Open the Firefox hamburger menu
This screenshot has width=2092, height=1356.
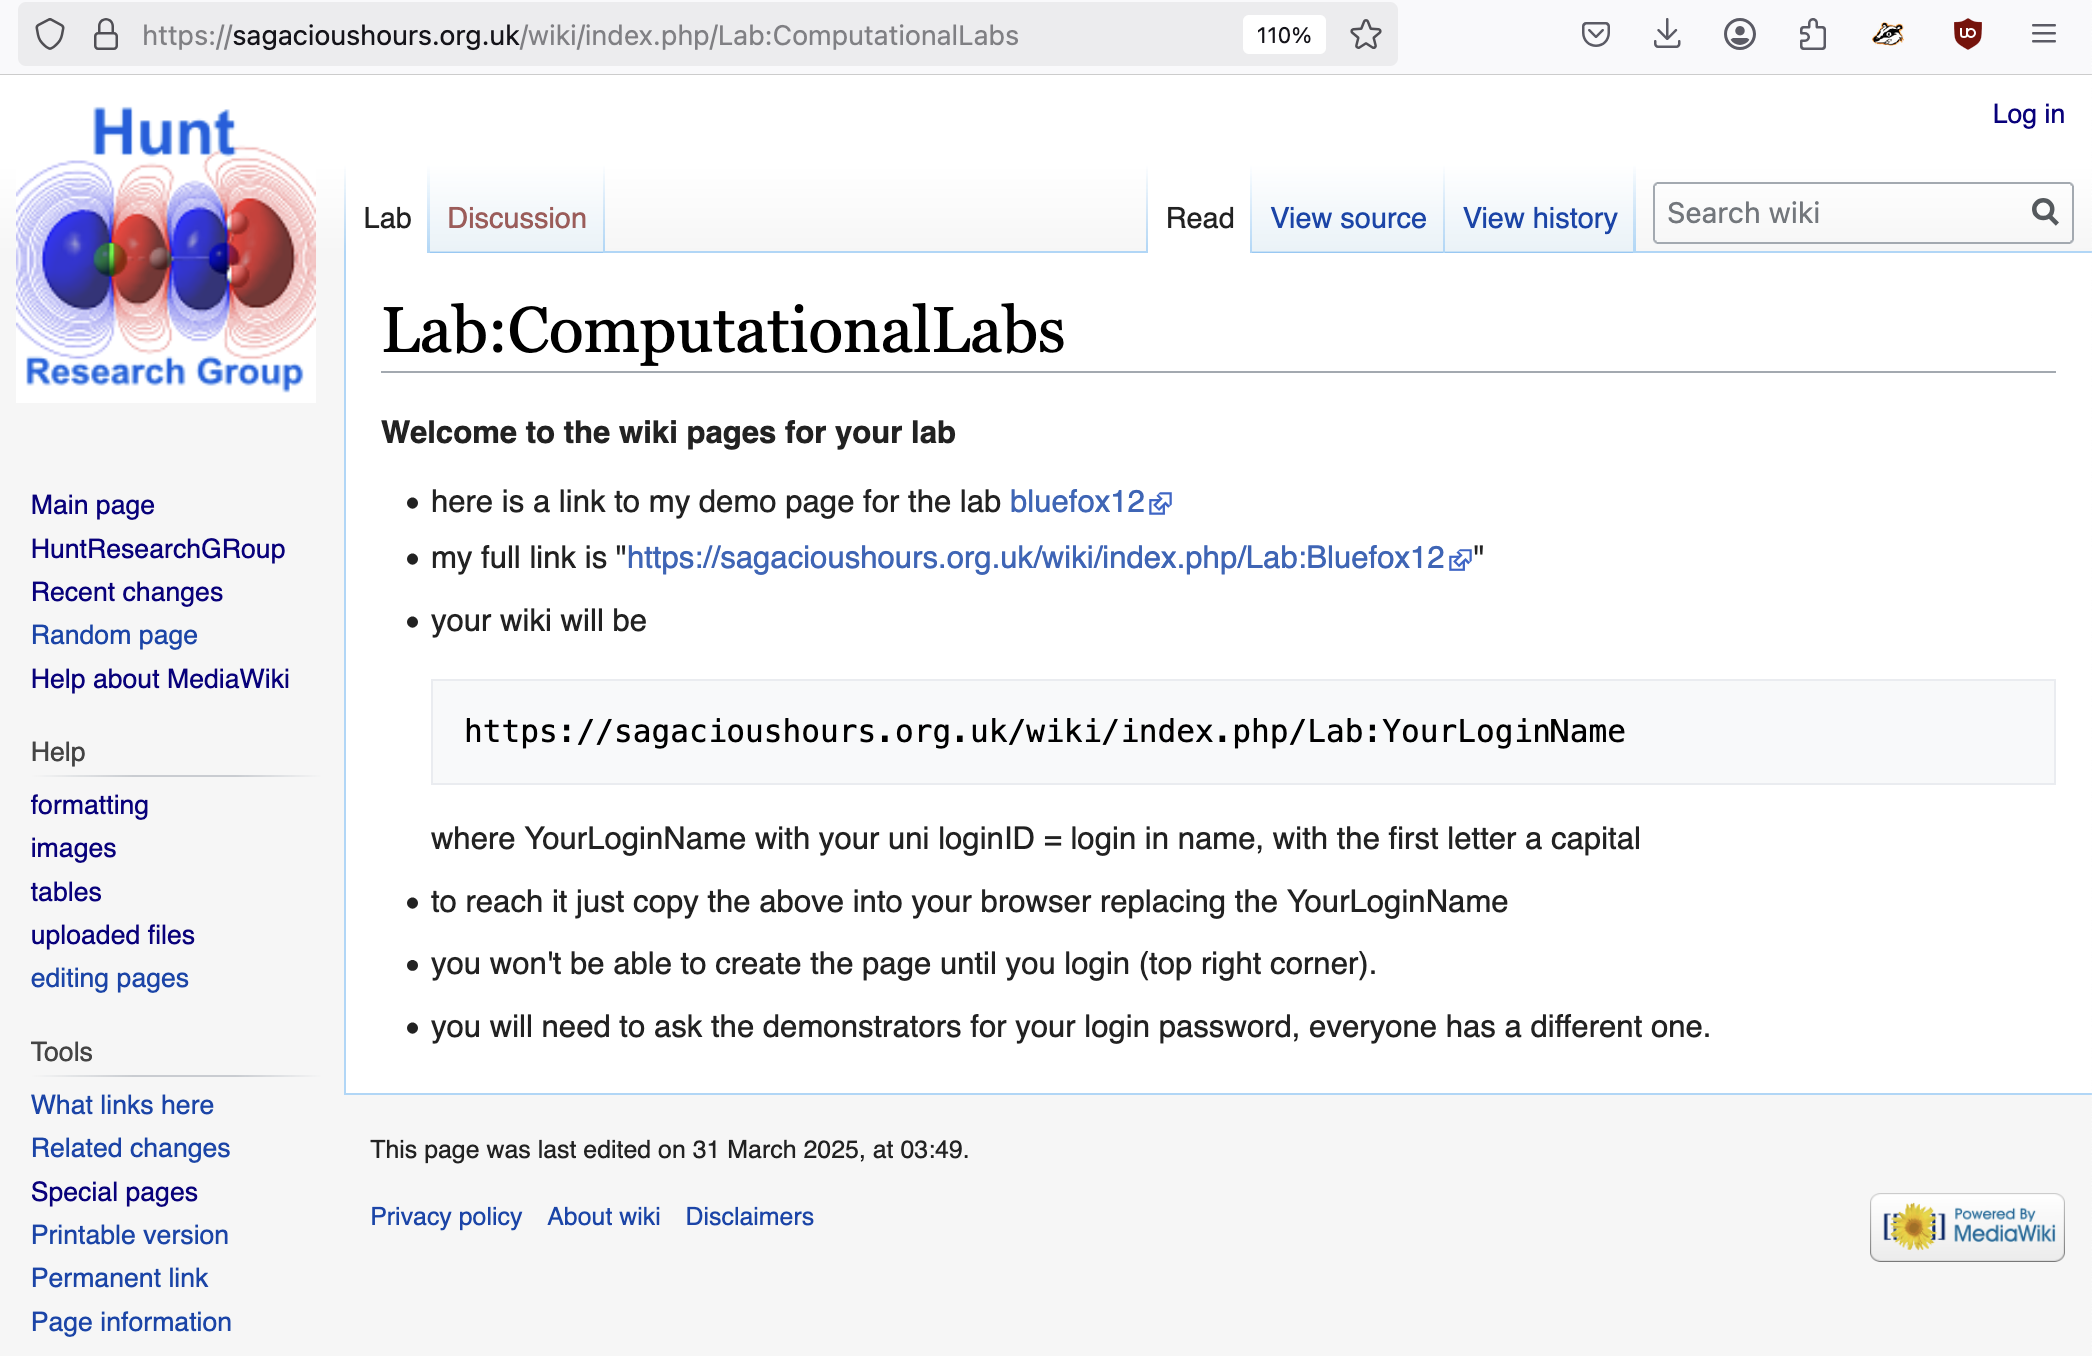pyautogui.click(x=2043, y=34)
